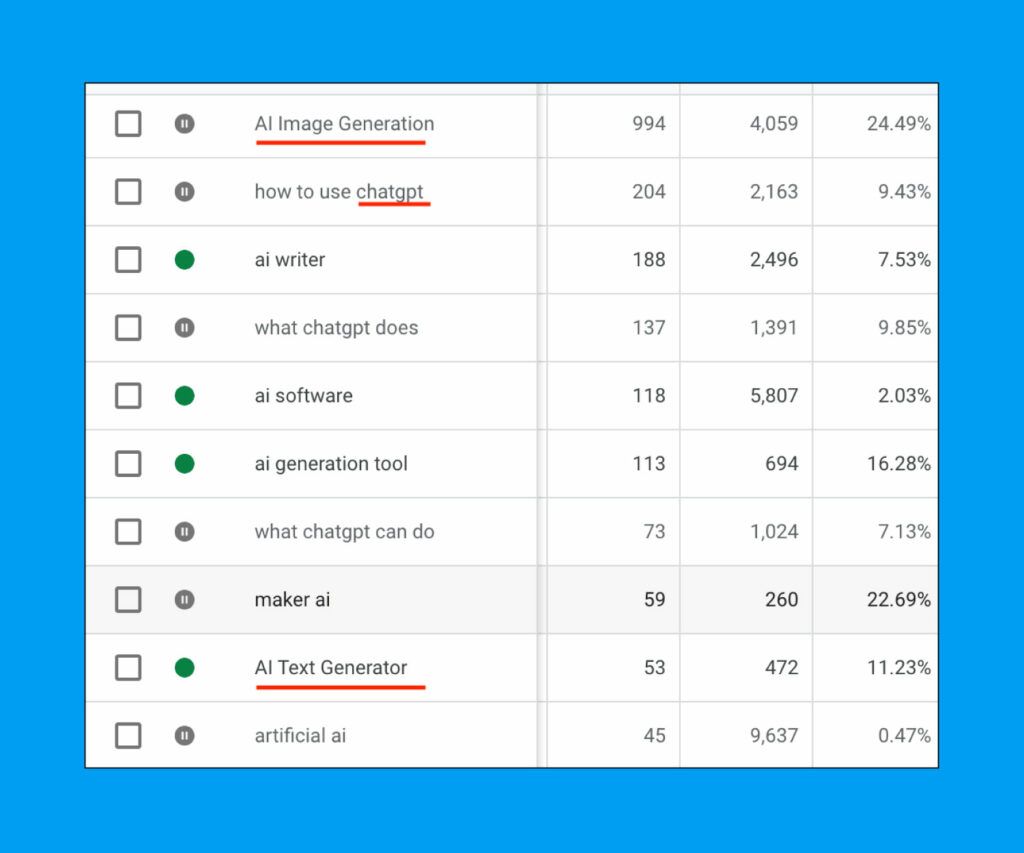Viewport: 1024px width, 853px height.
Task: Click the paused status icon for artificial ai
Action: coord(185,735)
